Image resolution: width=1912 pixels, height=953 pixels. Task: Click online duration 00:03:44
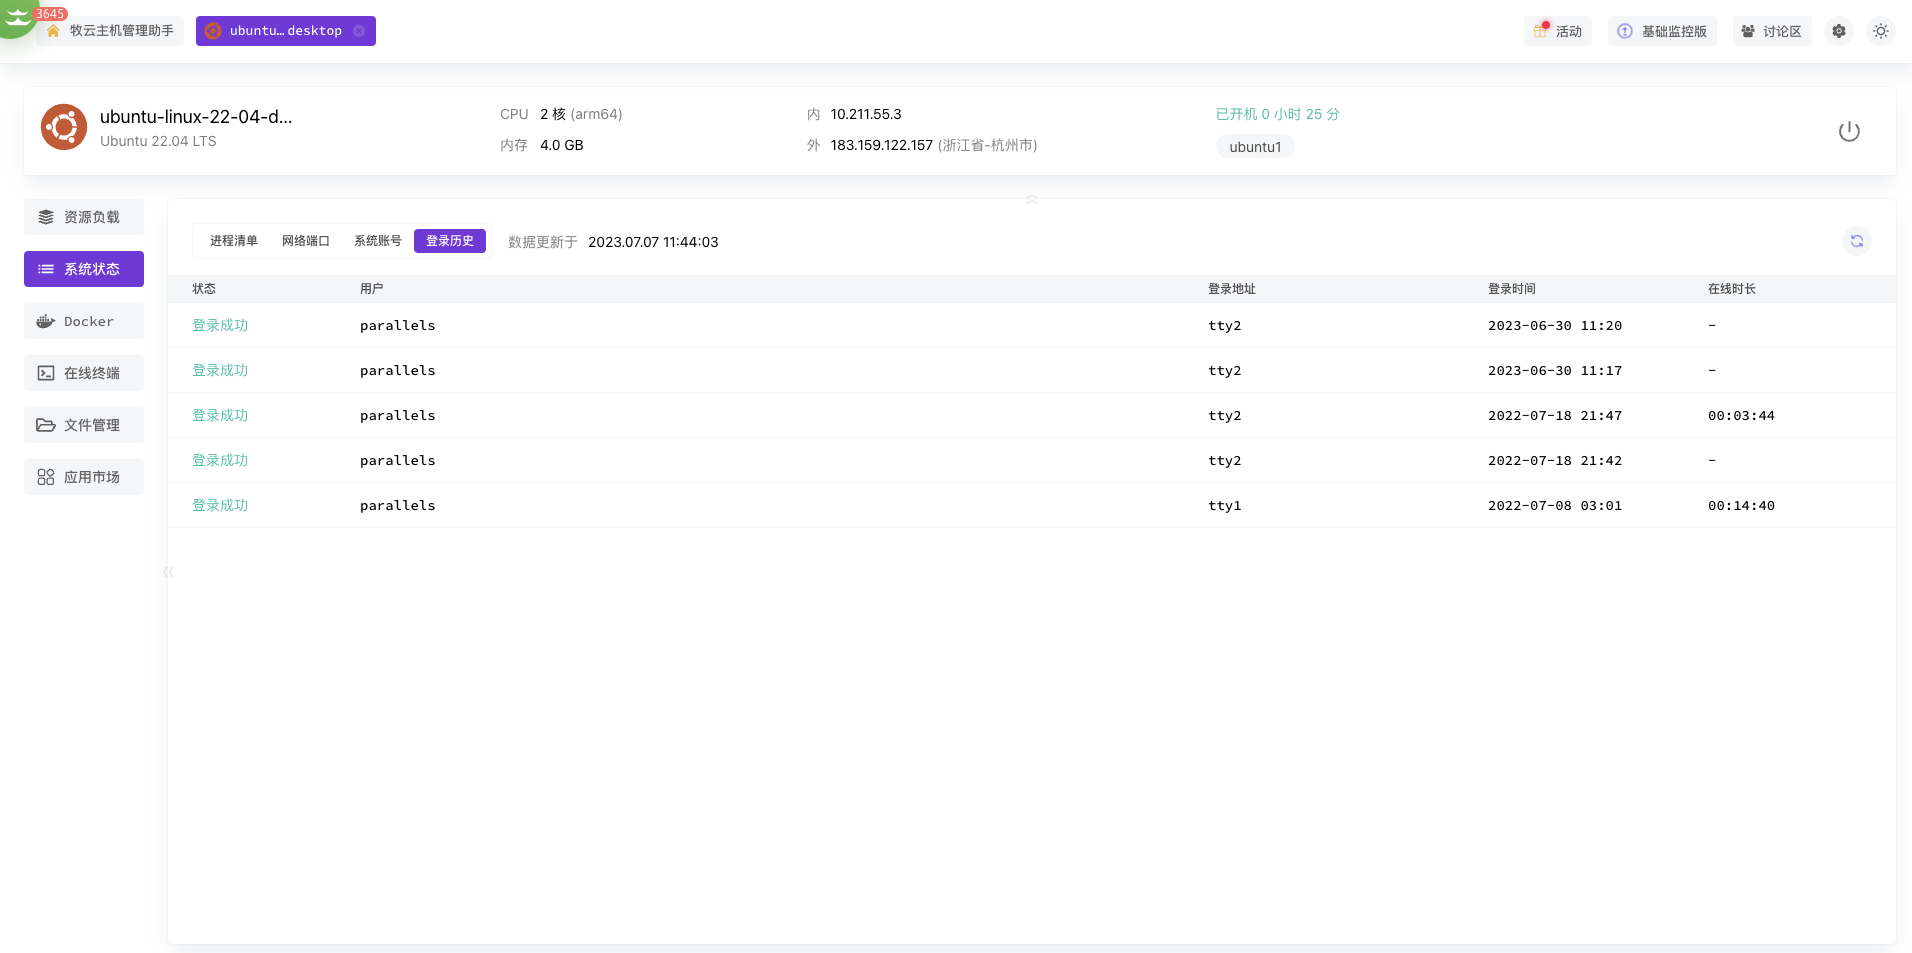click(1741, 416)
